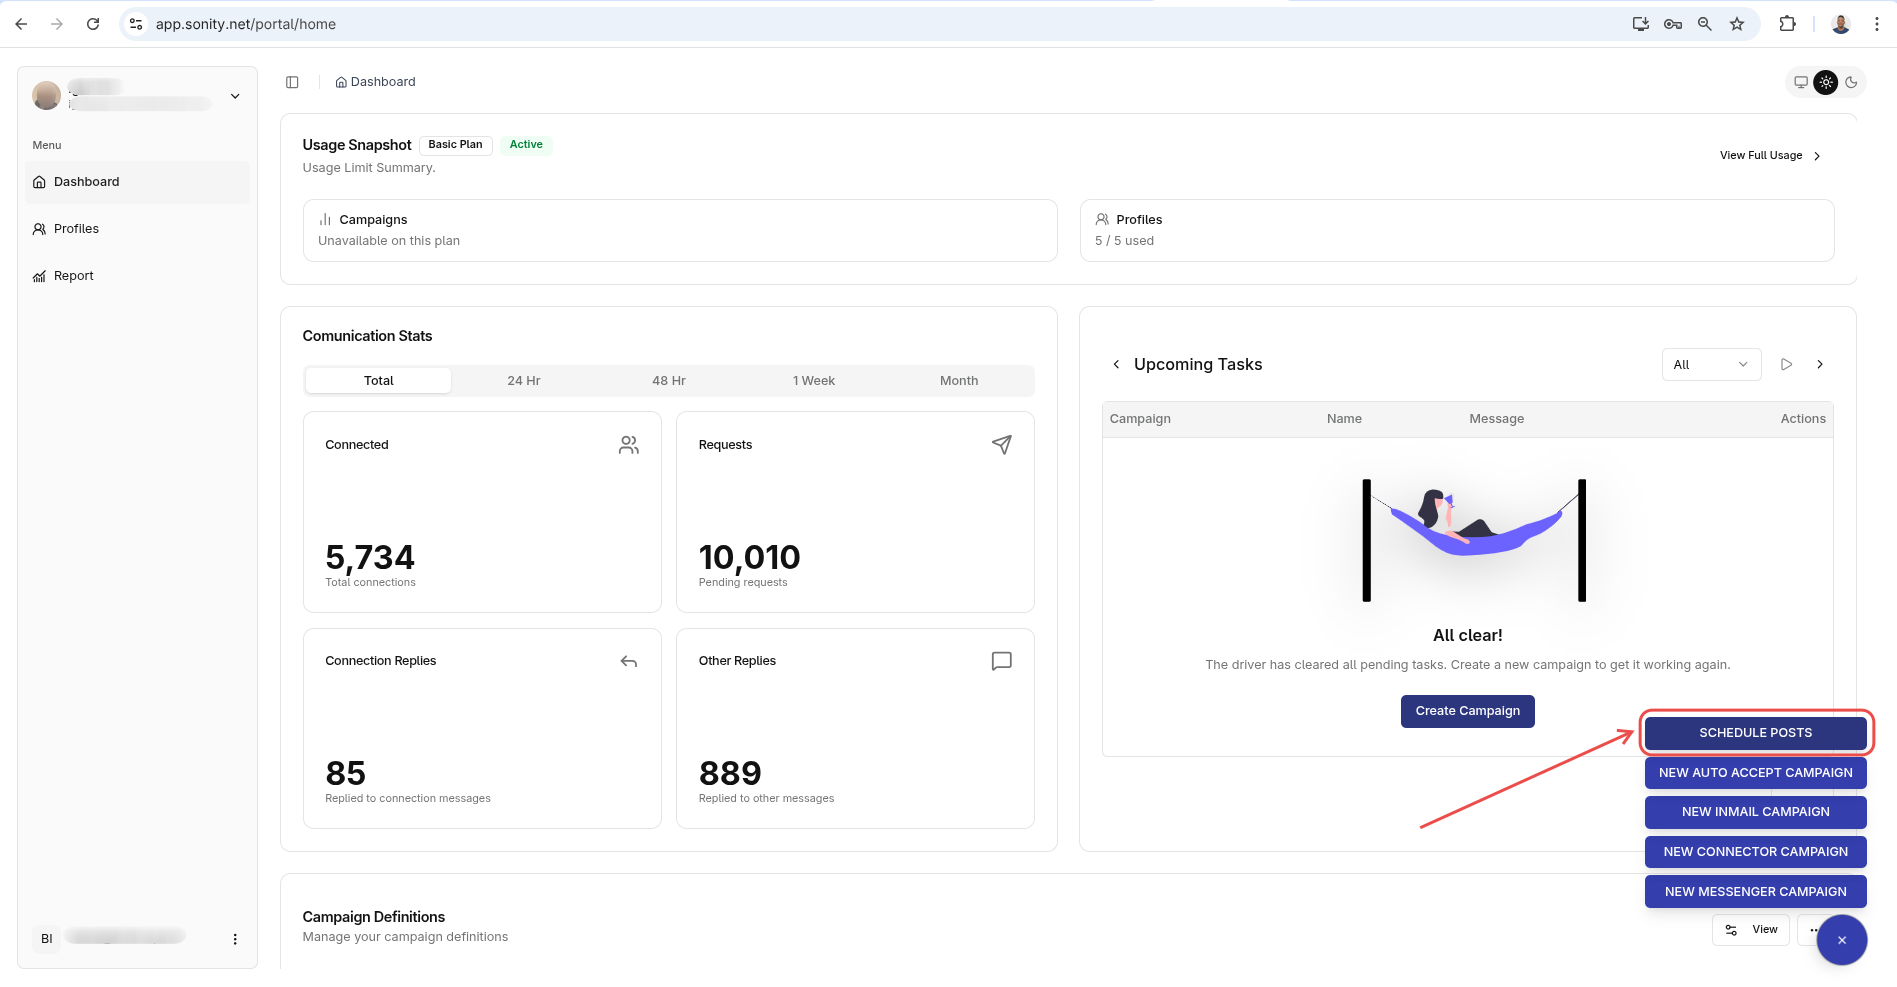Image resolution: width=1897 pixels, height=987 pixels.
Task: Click the Profiles users icon in Usage Snapshot
Action: (1102, 219)
